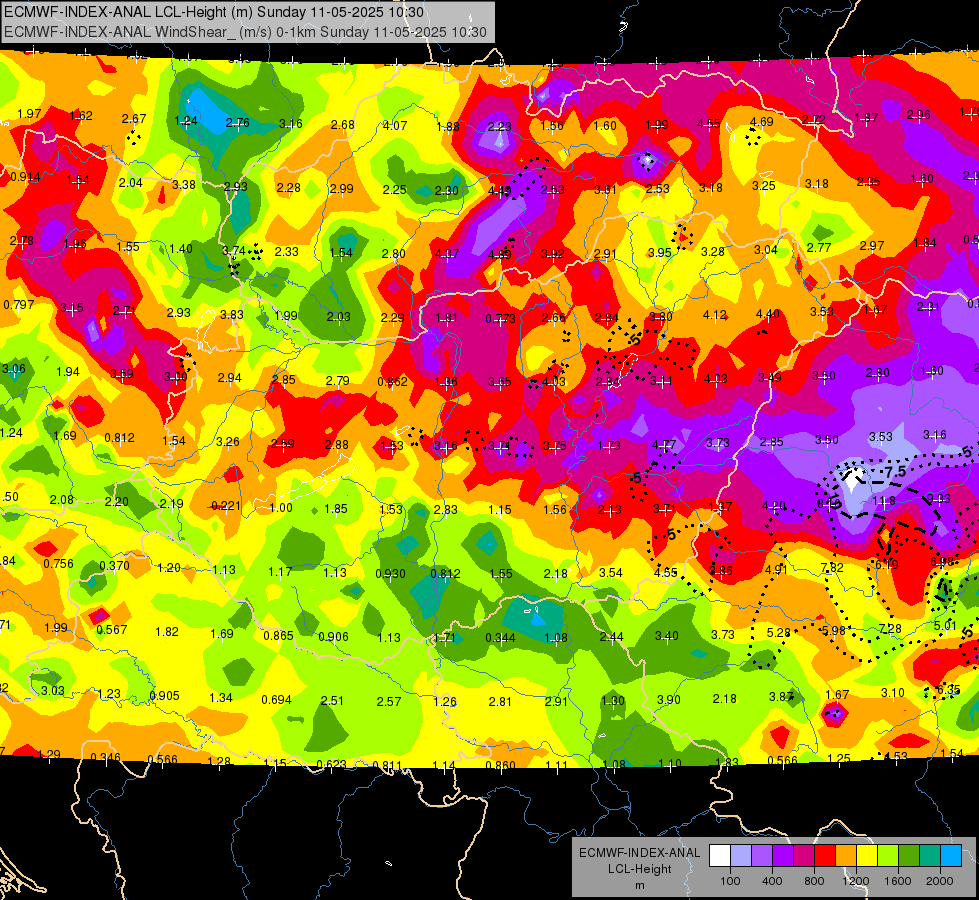Click the legend unit label 'm'
979x900 pixels.
coord(639,885)
